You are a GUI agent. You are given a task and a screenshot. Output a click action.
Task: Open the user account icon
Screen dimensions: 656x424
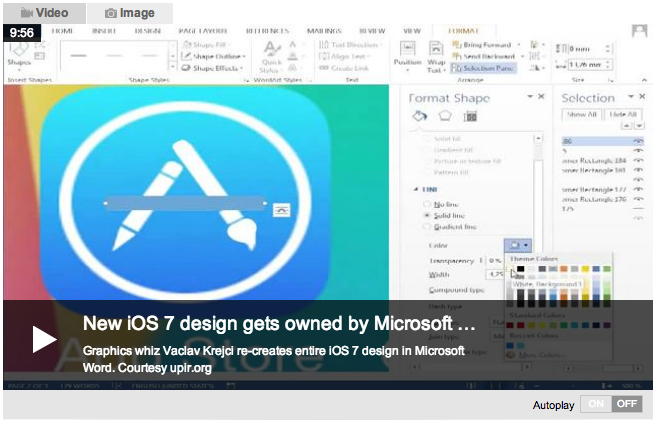(x=639, y=31)
